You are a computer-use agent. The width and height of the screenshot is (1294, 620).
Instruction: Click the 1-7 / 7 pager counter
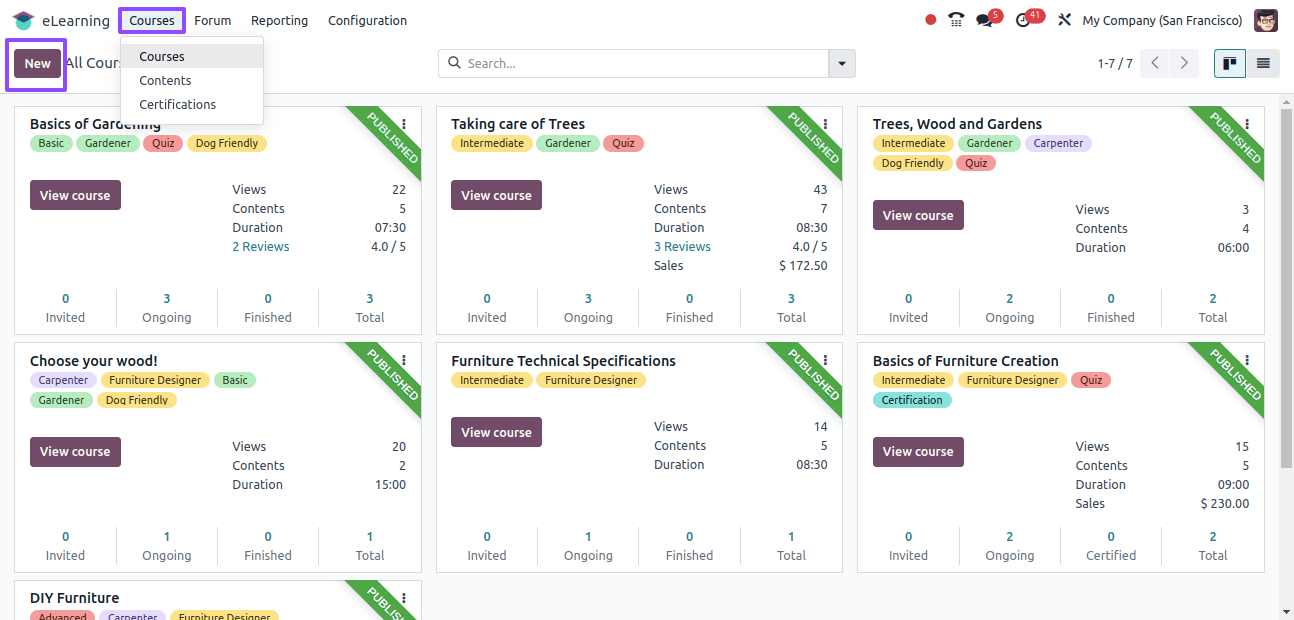tap(1115, 63)
